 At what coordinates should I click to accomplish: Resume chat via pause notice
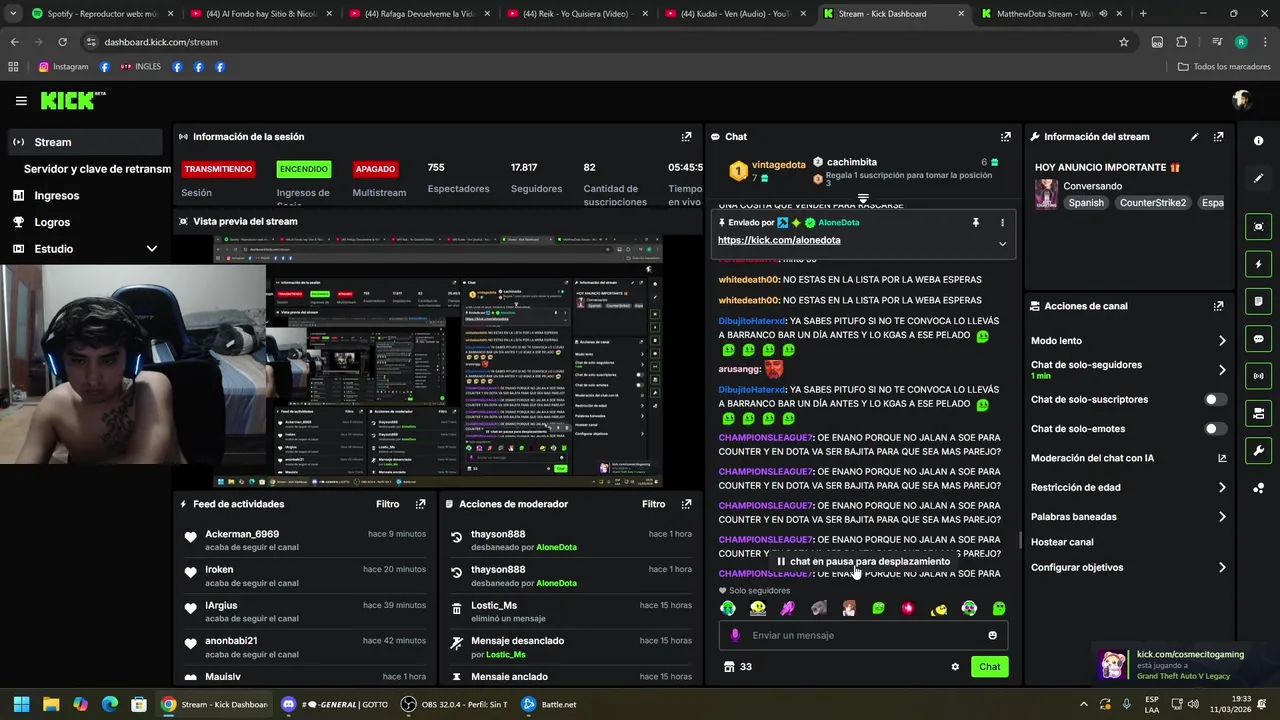863,562
